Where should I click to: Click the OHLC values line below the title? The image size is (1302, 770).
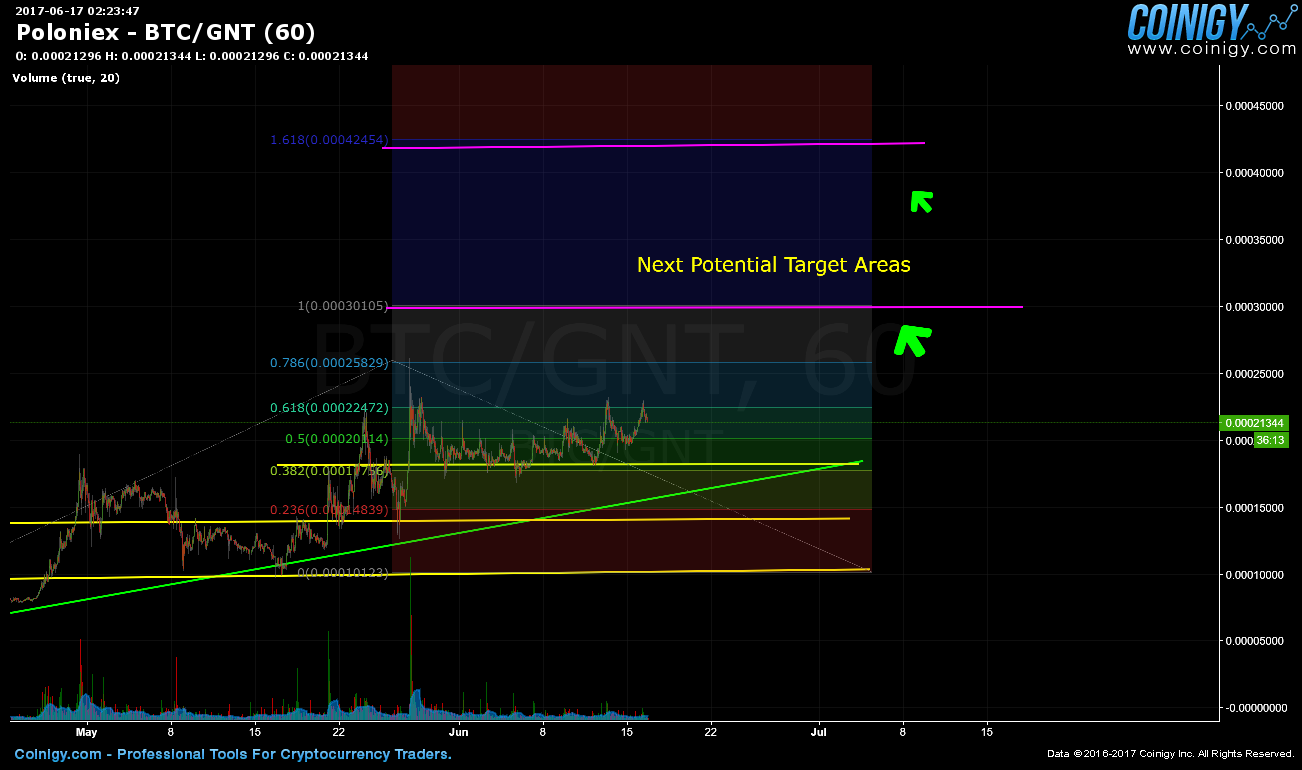pos(192,56)
